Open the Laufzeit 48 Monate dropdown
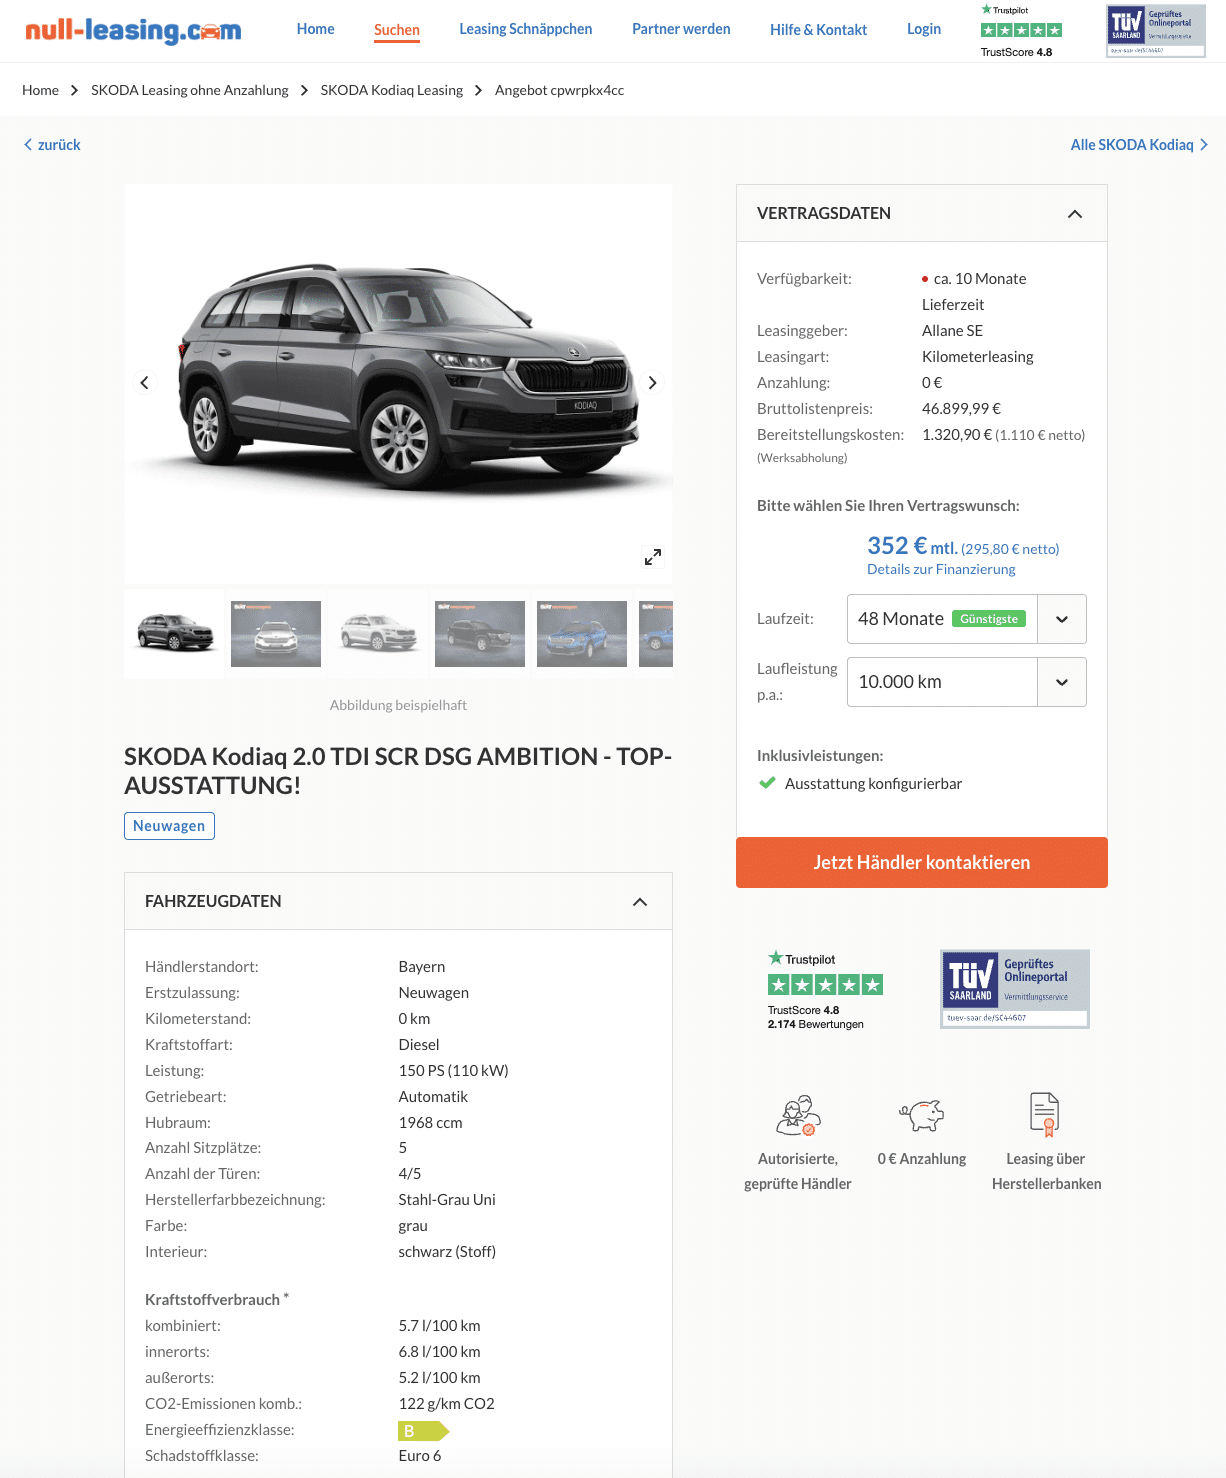 click(967, 619)
